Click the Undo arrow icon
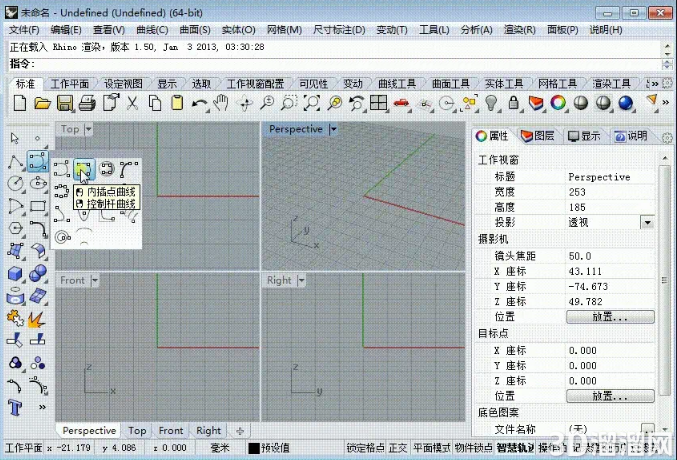 pos(199,104)
